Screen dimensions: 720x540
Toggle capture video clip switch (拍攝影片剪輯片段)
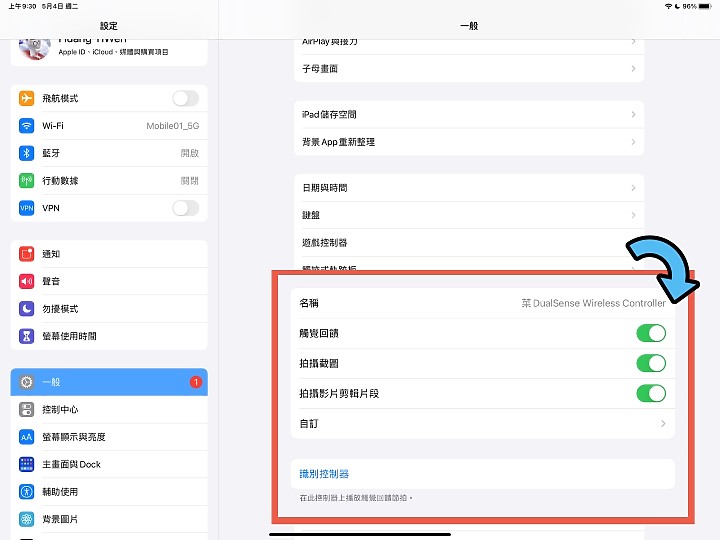click(651, 394)
